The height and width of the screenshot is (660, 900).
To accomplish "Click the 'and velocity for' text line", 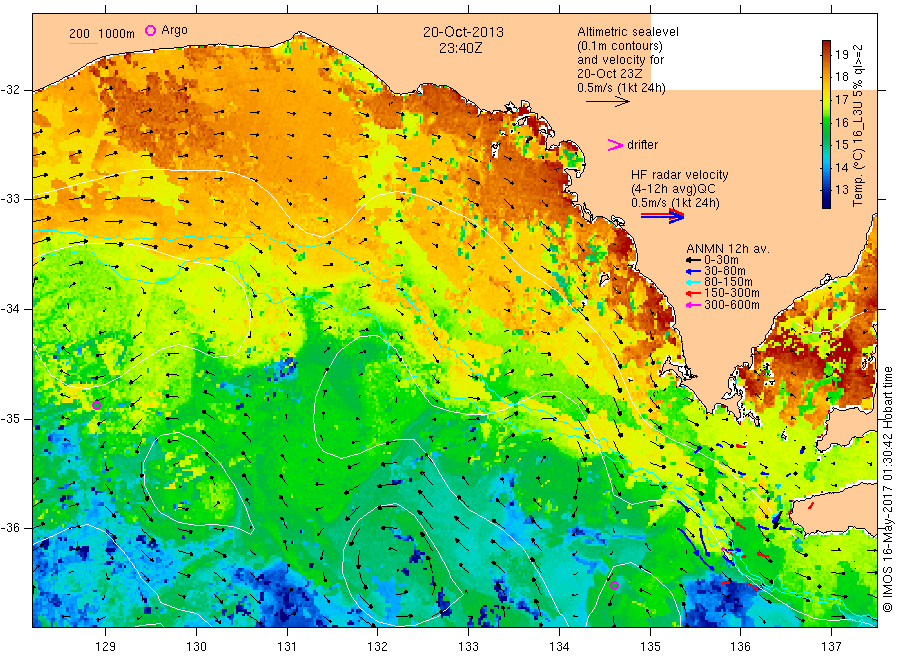I will point(620,60).
